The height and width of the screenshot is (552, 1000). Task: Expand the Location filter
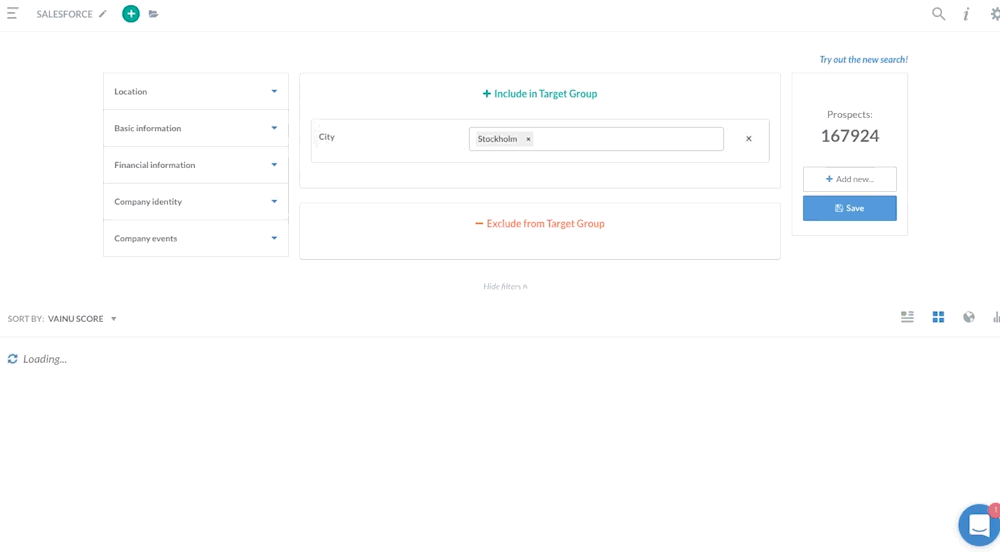[195, 91]
